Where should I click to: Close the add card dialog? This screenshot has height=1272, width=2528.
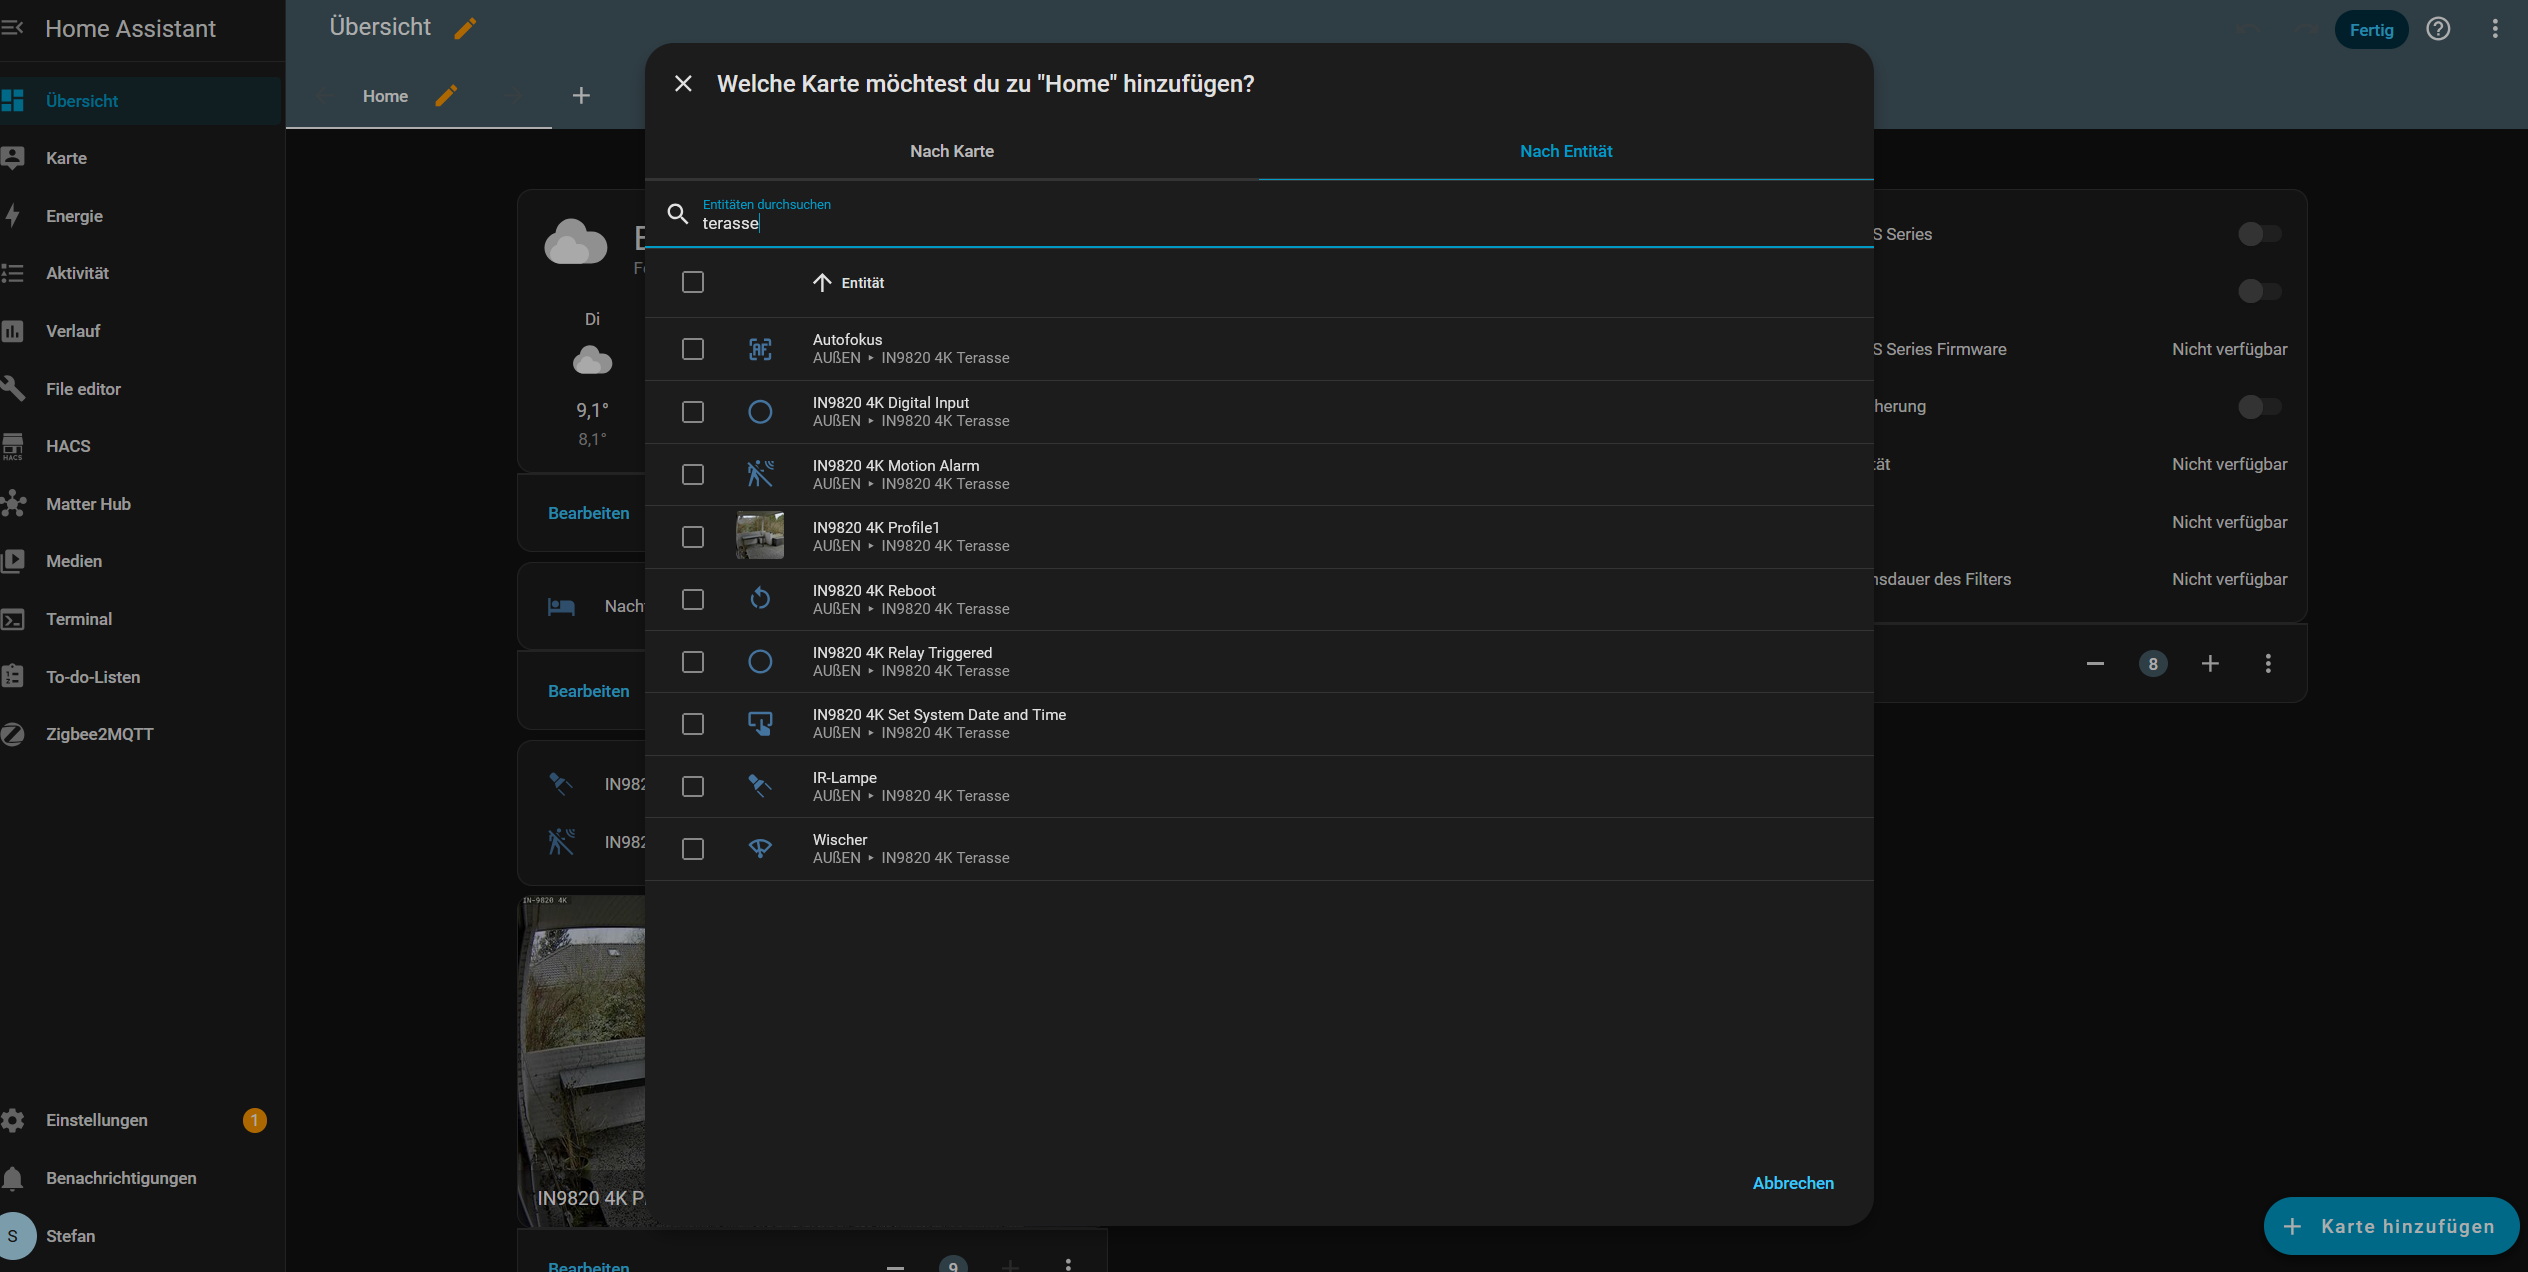[x=683, y=84]
